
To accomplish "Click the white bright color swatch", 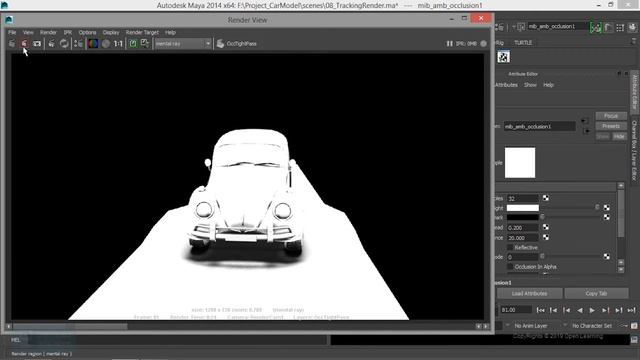I will click(523, 208).
